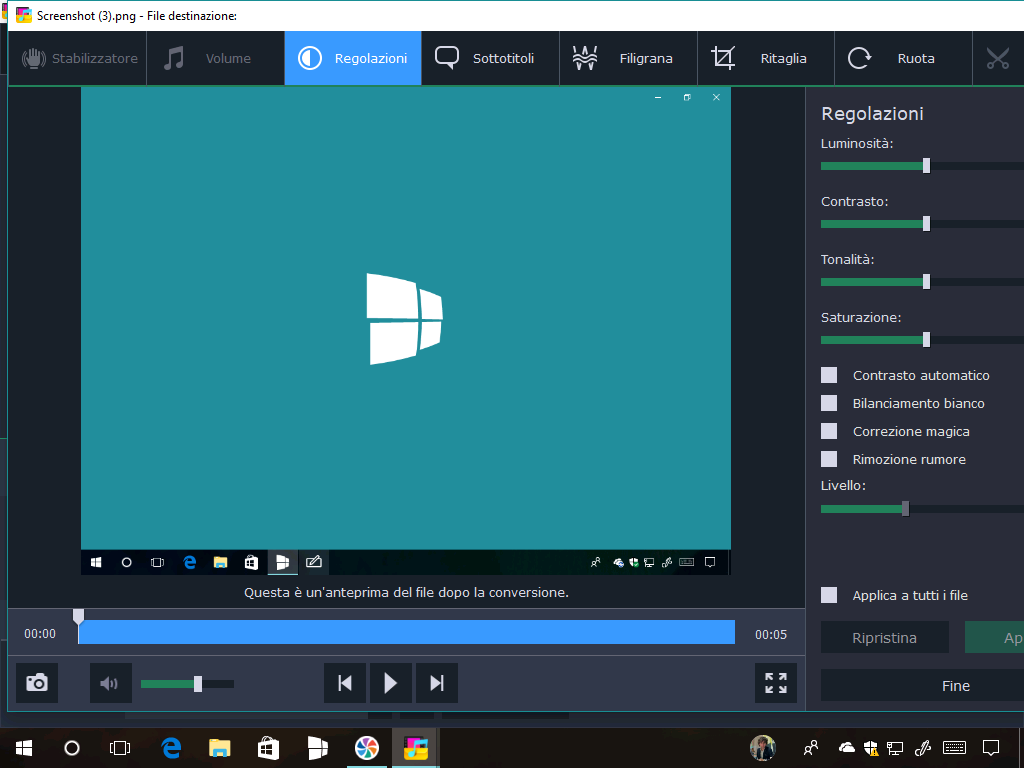Mute audio with the speaker icon
1024x768 pixels.
click(110, 683)
